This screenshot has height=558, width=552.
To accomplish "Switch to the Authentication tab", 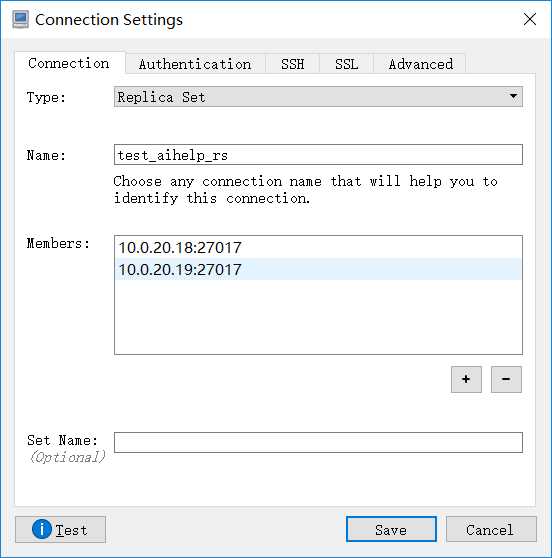I will click(x=195, y=64).
